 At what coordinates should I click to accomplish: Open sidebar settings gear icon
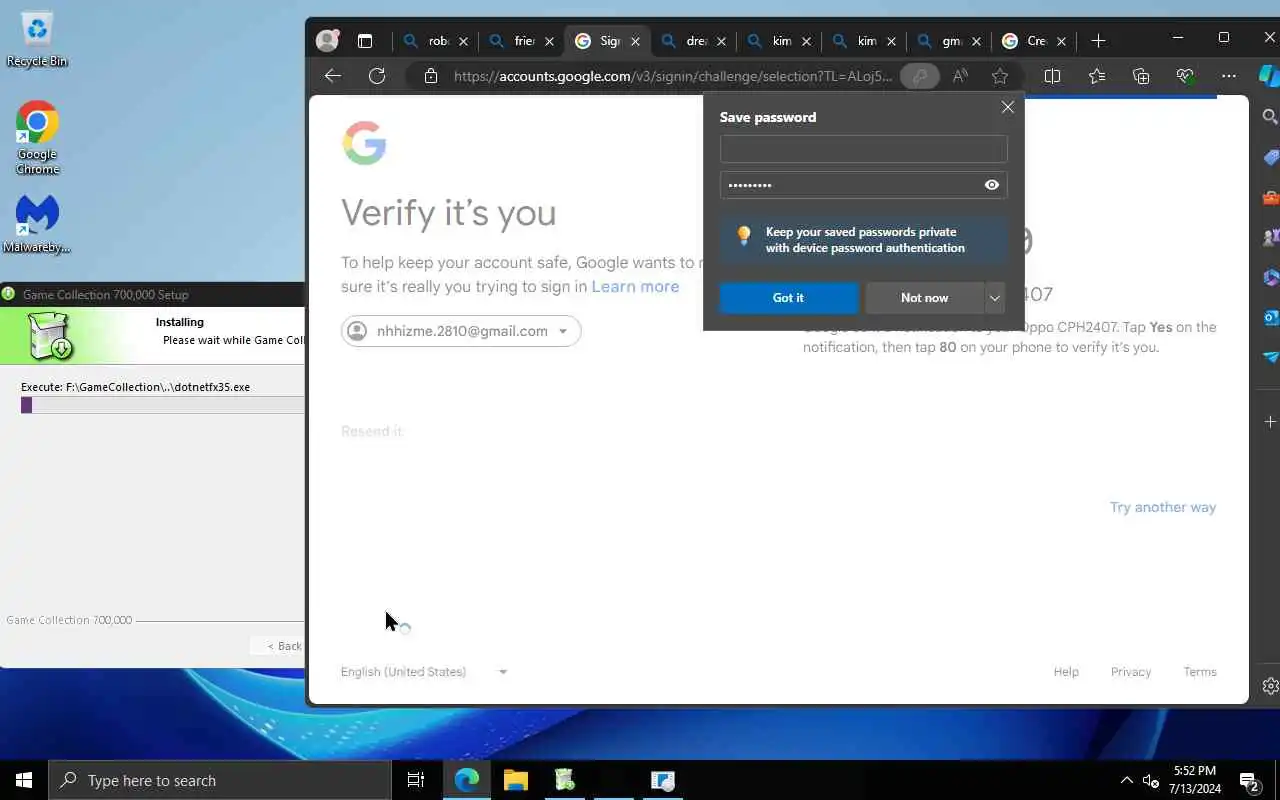tap(1270, 686)
